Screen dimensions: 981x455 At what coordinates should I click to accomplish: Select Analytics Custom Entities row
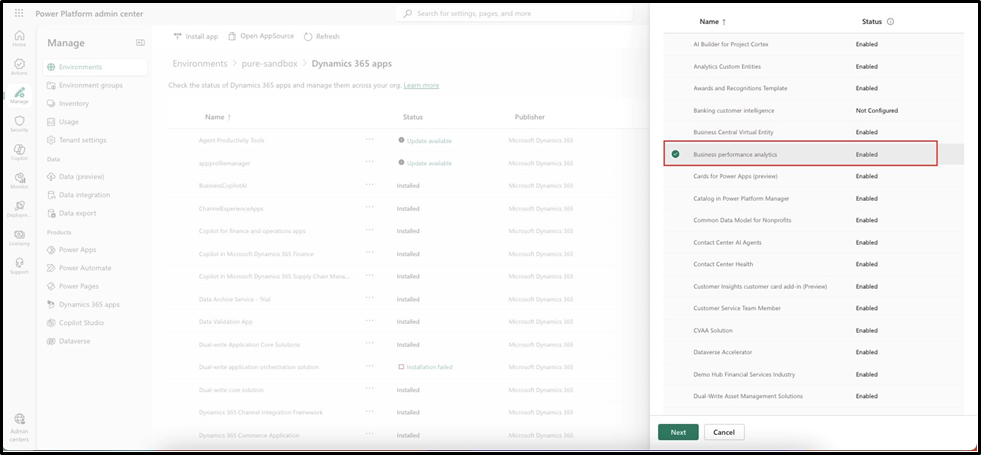pos(813,66)
